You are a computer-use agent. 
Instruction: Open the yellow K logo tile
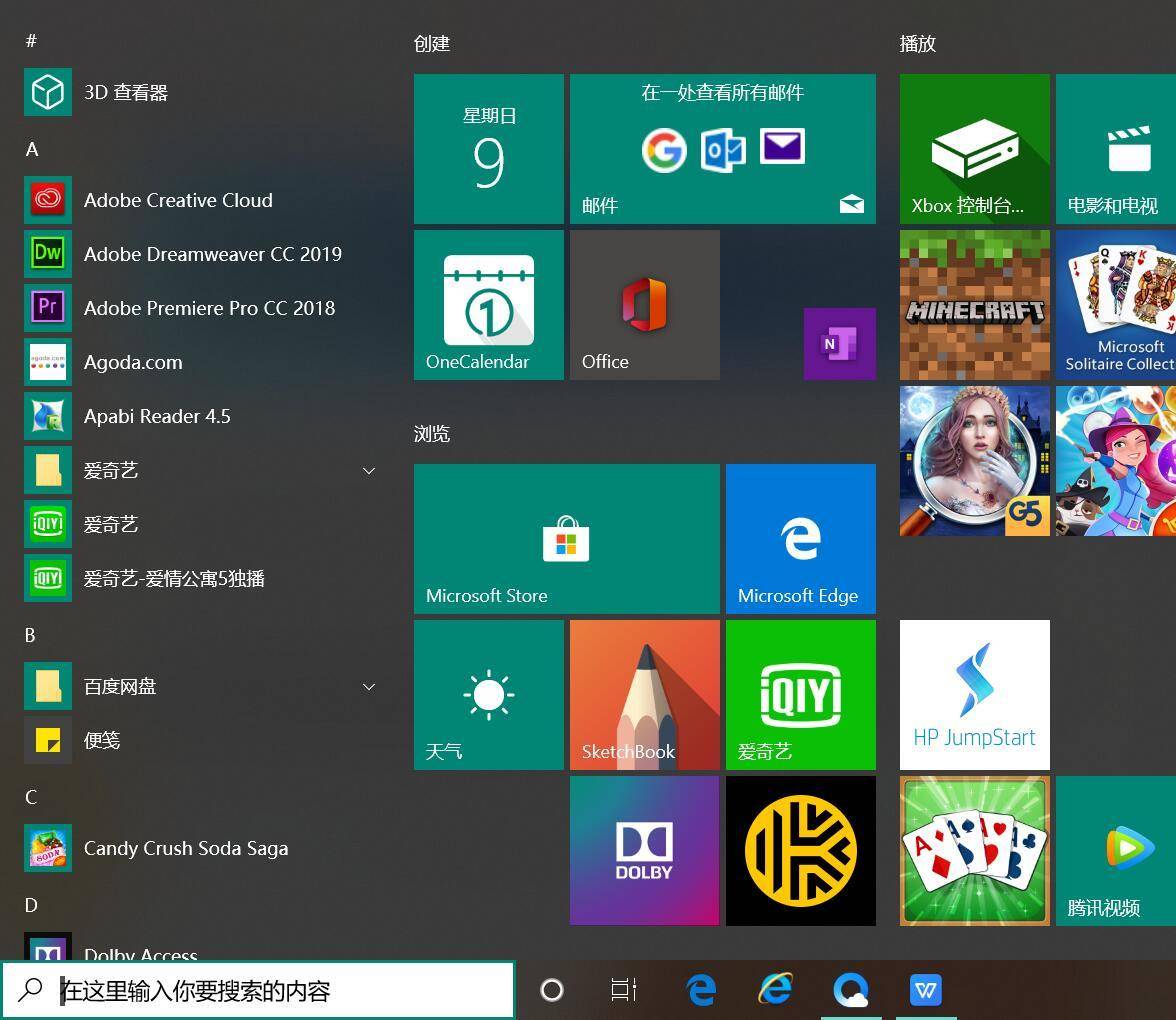801,851
